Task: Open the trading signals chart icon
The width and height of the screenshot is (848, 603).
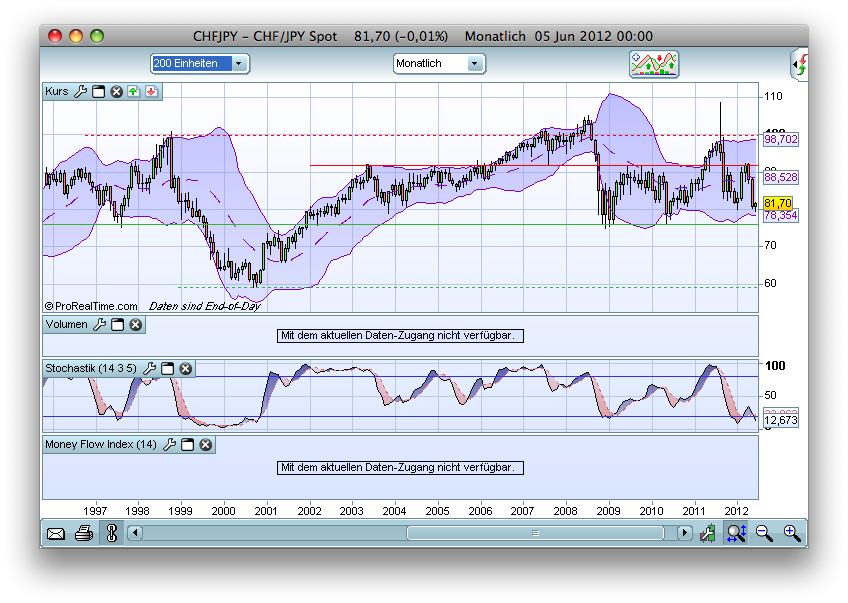Action: 654,64
